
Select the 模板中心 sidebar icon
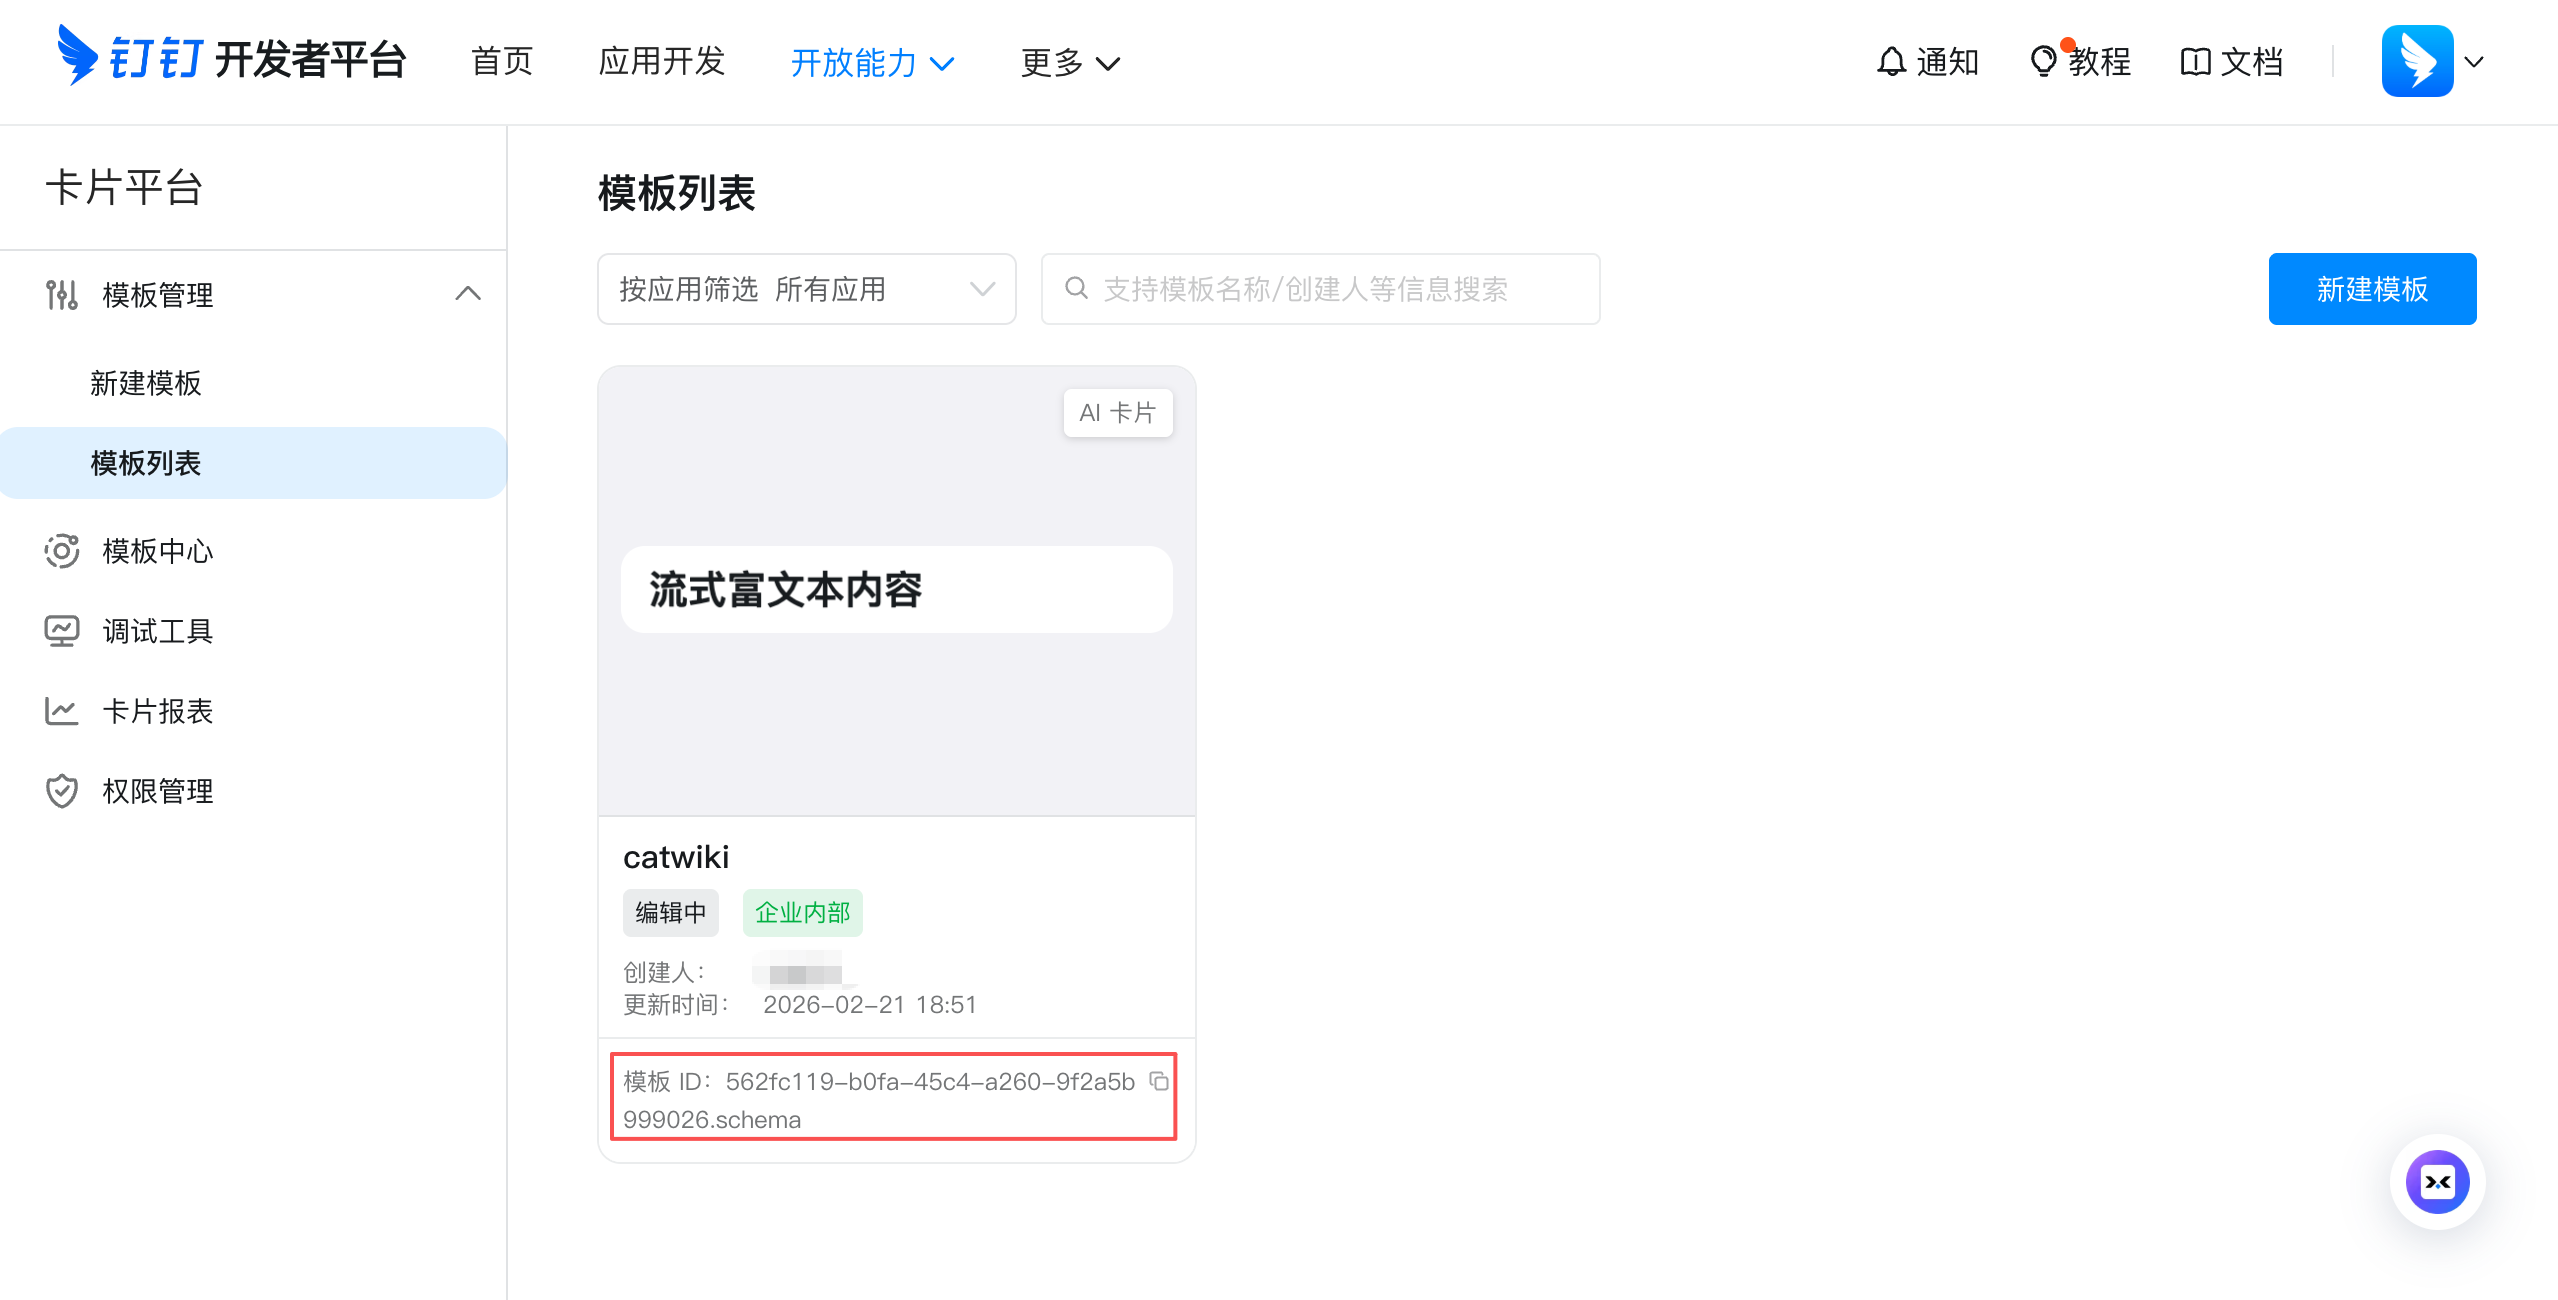click(x=61, y=551)
